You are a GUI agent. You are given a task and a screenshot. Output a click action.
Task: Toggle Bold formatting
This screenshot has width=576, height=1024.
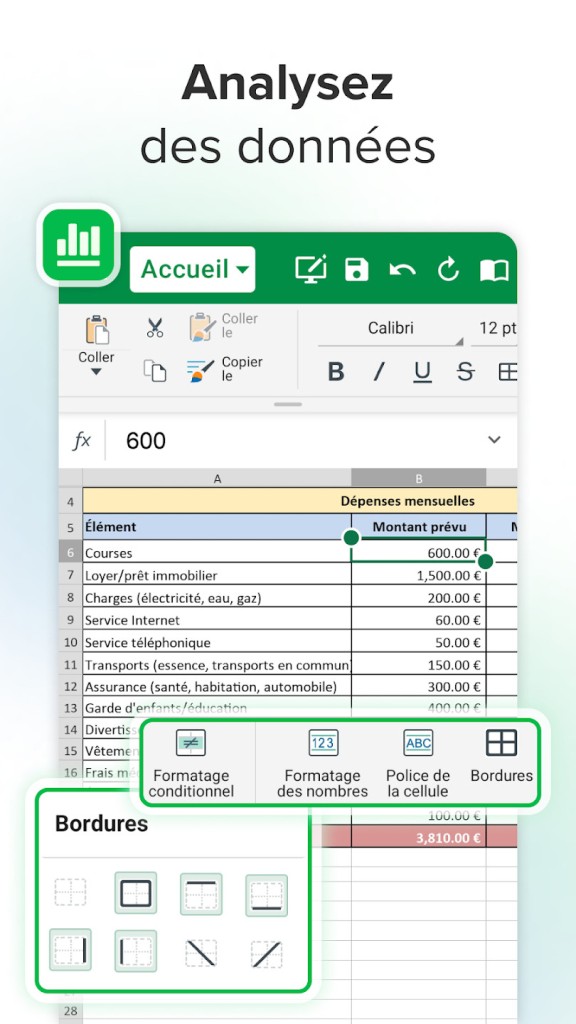pos(336,372)
